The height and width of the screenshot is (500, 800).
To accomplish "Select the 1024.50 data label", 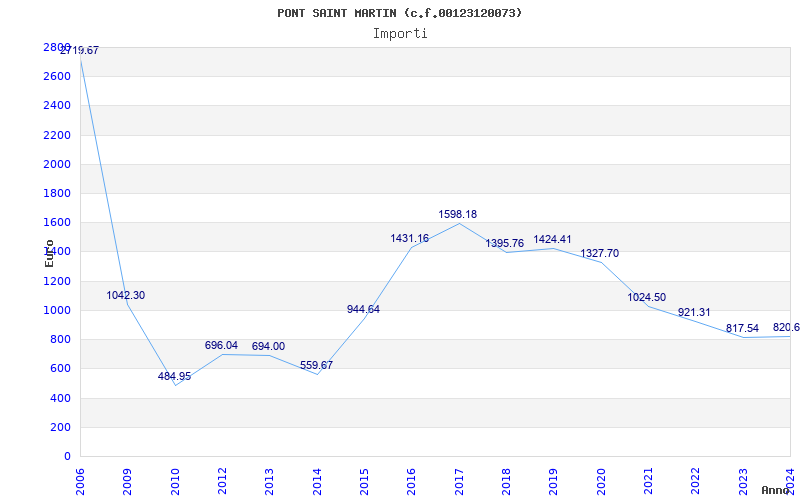I will click(647, 297).
